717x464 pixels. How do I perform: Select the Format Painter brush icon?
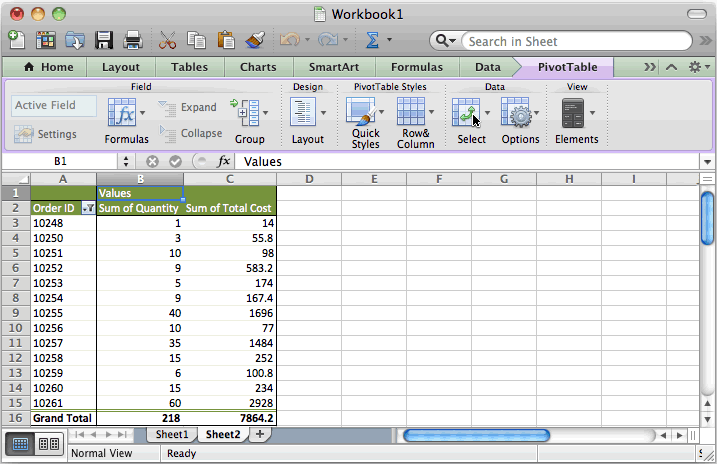255,40
